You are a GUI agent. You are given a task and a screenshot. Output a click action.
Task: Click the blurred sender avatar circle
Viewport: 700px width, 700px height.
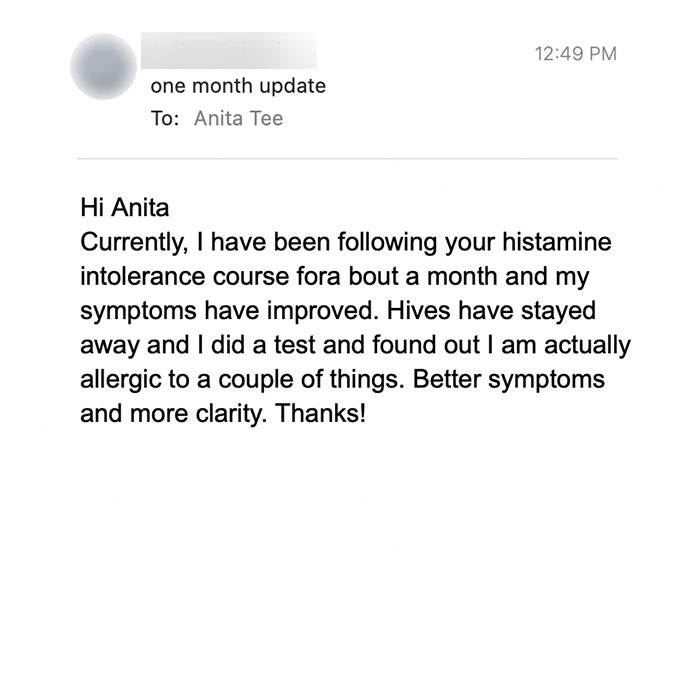point(104,66)
